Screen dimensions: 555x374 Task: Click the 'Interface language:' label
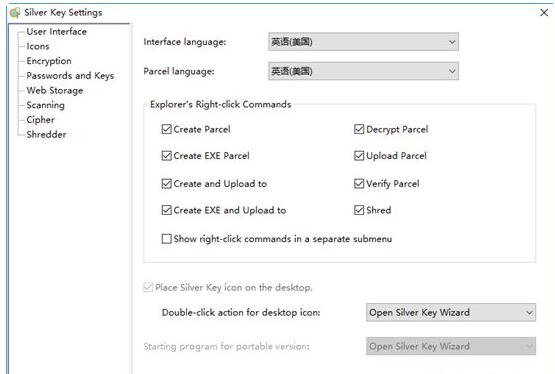(x=185, y=42)
